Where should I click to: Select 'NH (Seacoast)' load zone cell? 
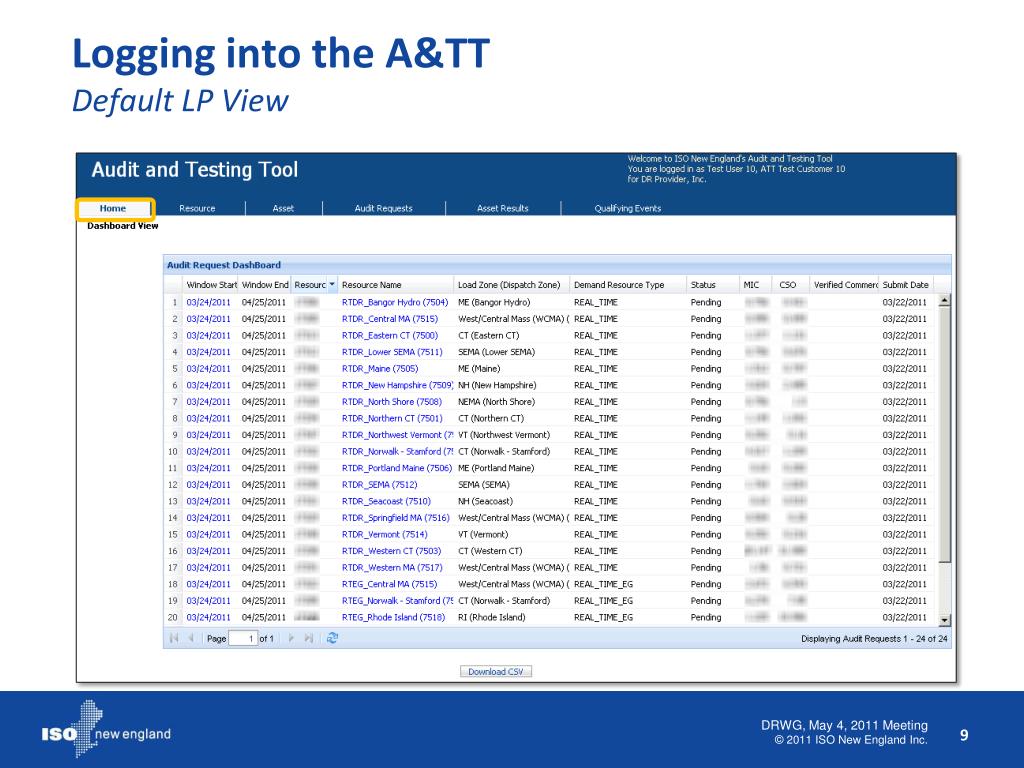pyautogui.click(x=485, y=501)
